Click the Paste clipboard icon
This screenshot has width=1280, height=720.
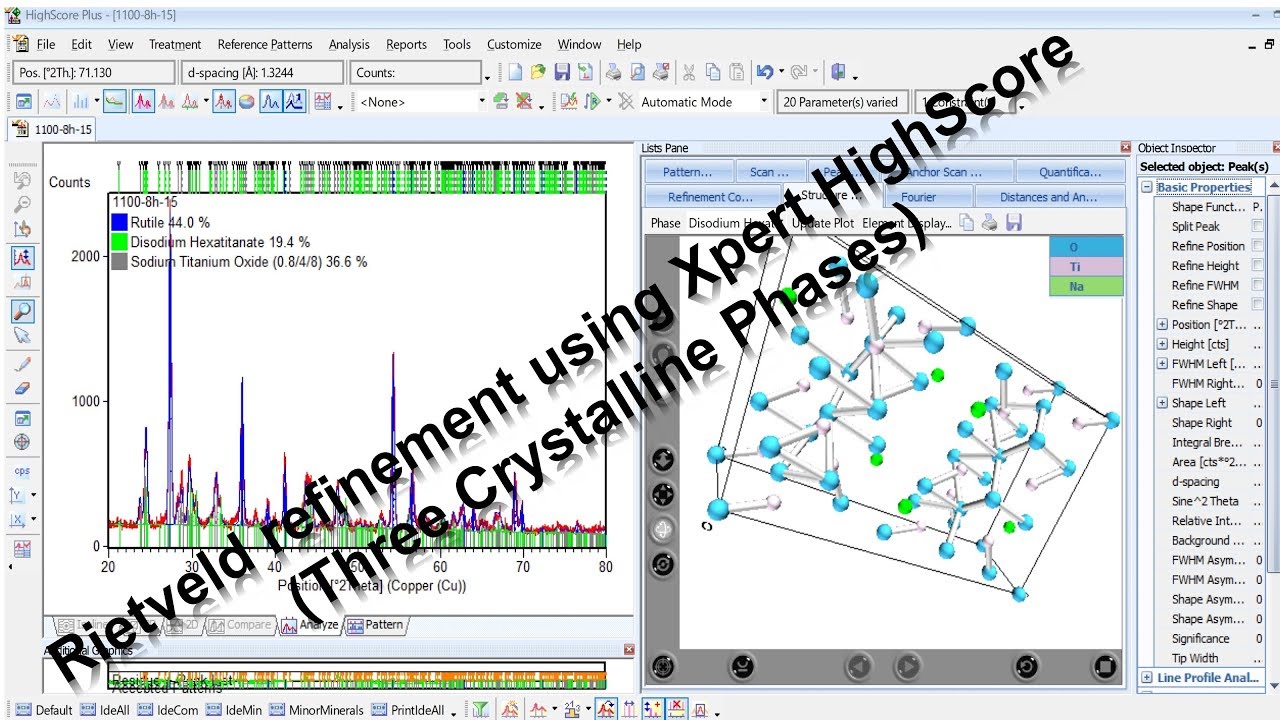tap(736, 72)
